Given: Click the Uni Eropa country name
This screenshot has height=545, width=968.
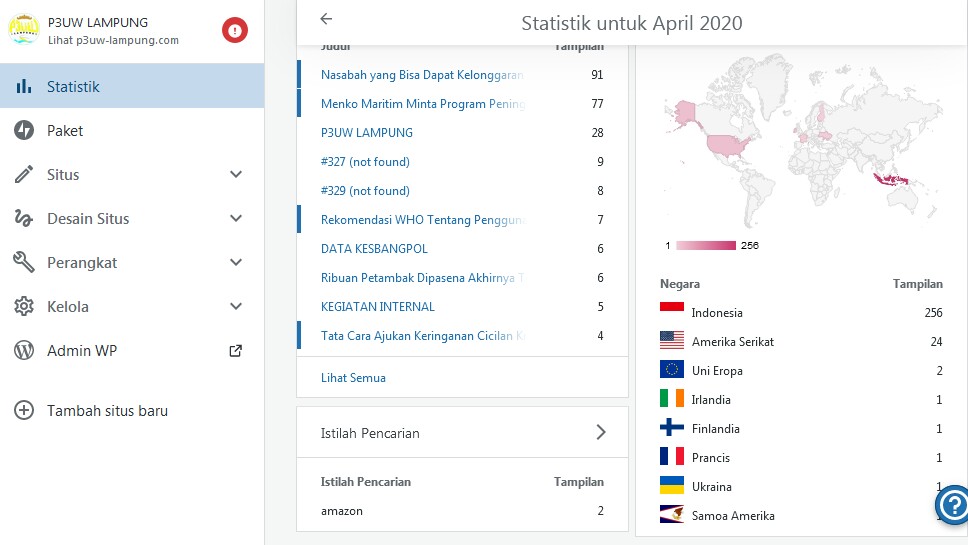Looking at the screenshot, I should (x=717, y=370).
